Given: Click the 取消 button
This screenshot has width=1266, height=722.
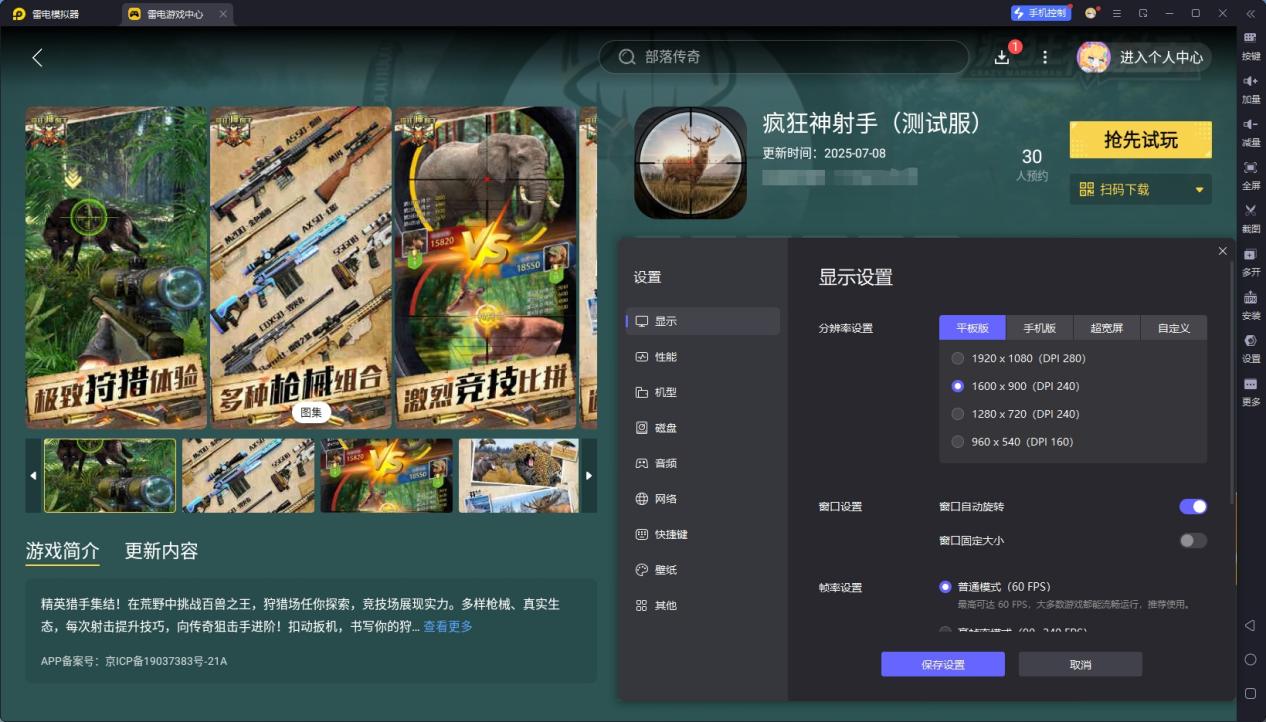Looking at the screenshot, I should click(1080, 665).
